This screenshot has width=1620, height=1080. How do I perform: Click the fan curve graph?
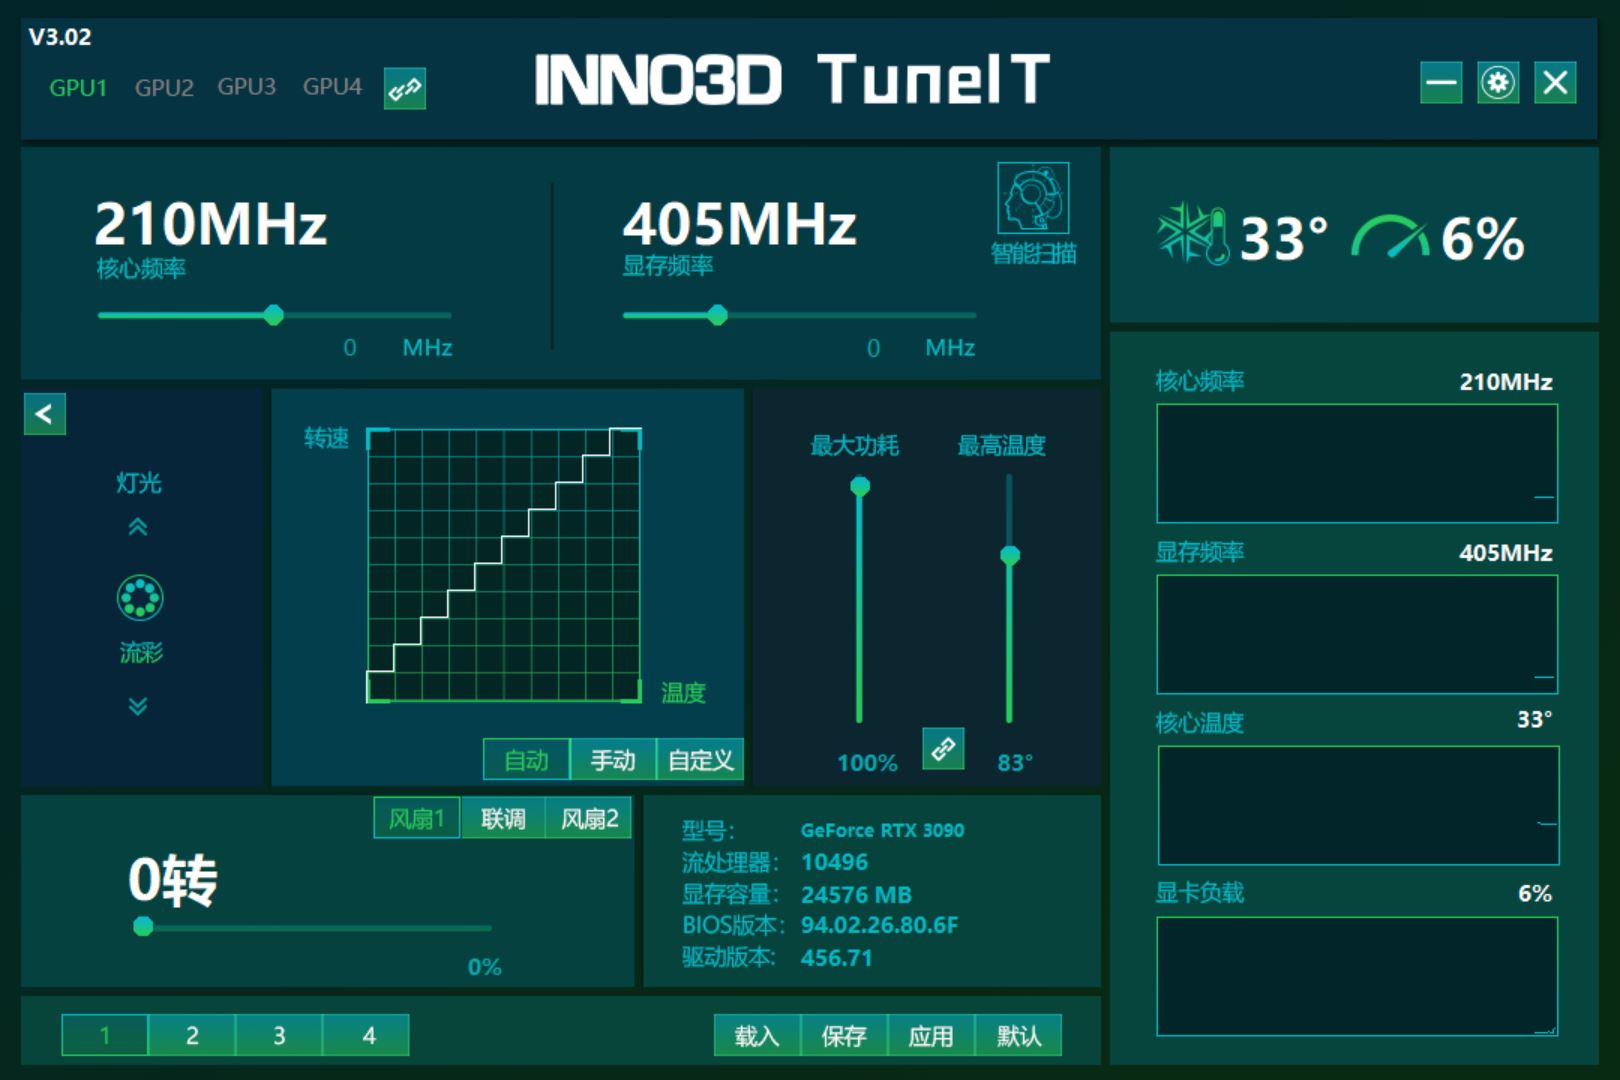[504, 565]
